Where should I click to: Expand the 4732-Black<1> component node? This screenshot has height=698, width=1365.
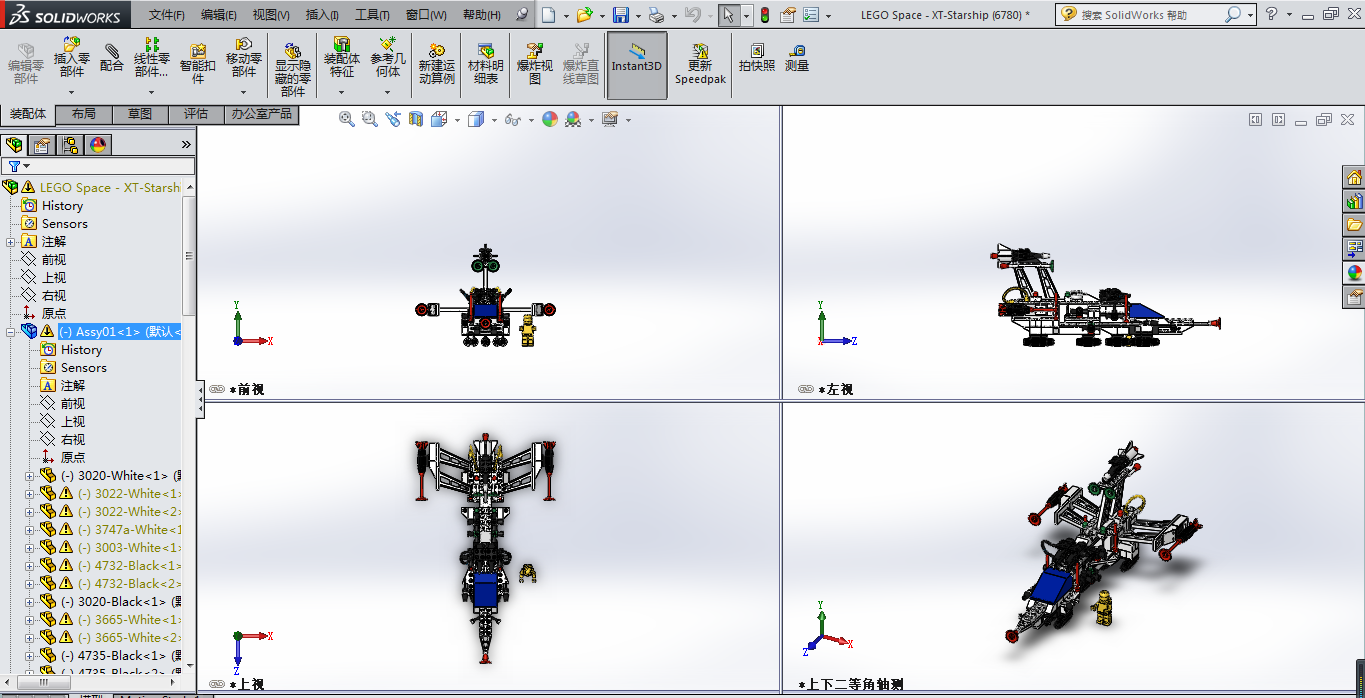pyautogui.click(x=29, y=566)
